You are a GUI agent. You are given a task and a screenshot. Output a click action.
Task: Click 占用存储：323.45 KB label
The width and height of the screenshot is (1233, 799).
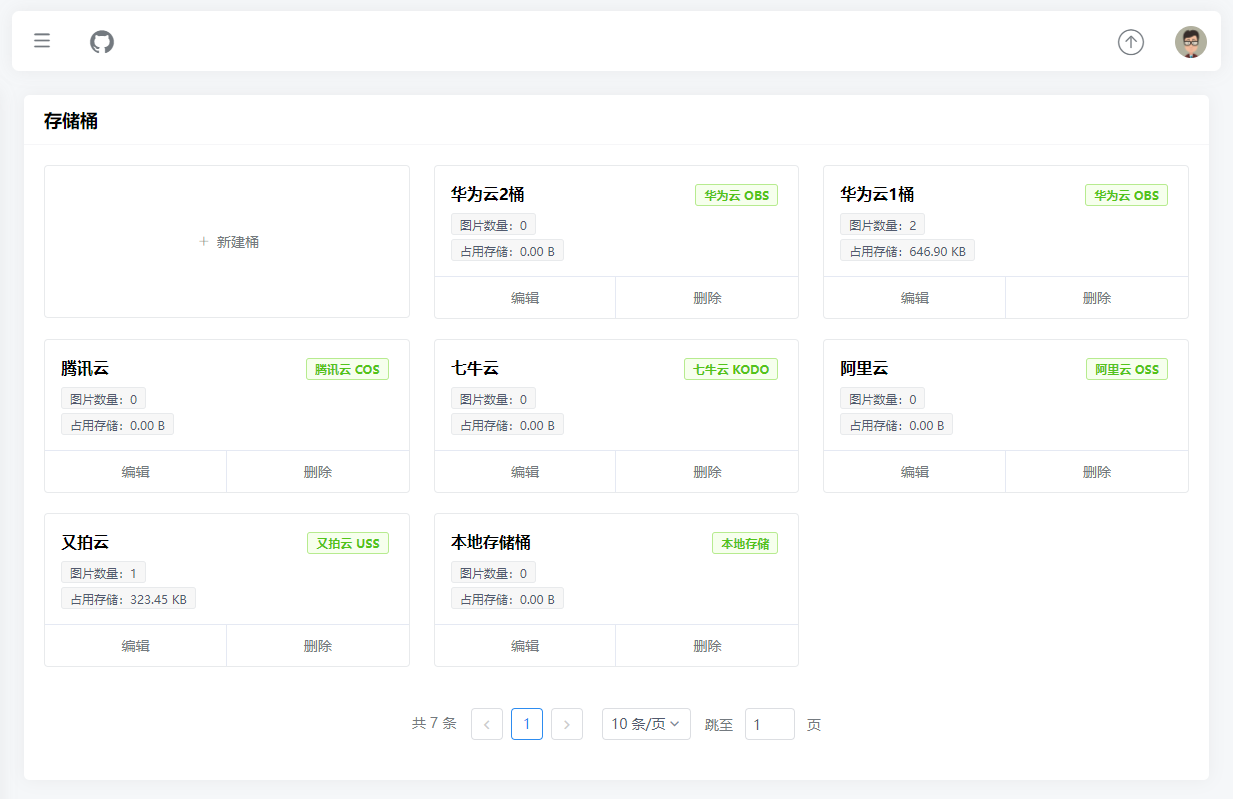128,599
